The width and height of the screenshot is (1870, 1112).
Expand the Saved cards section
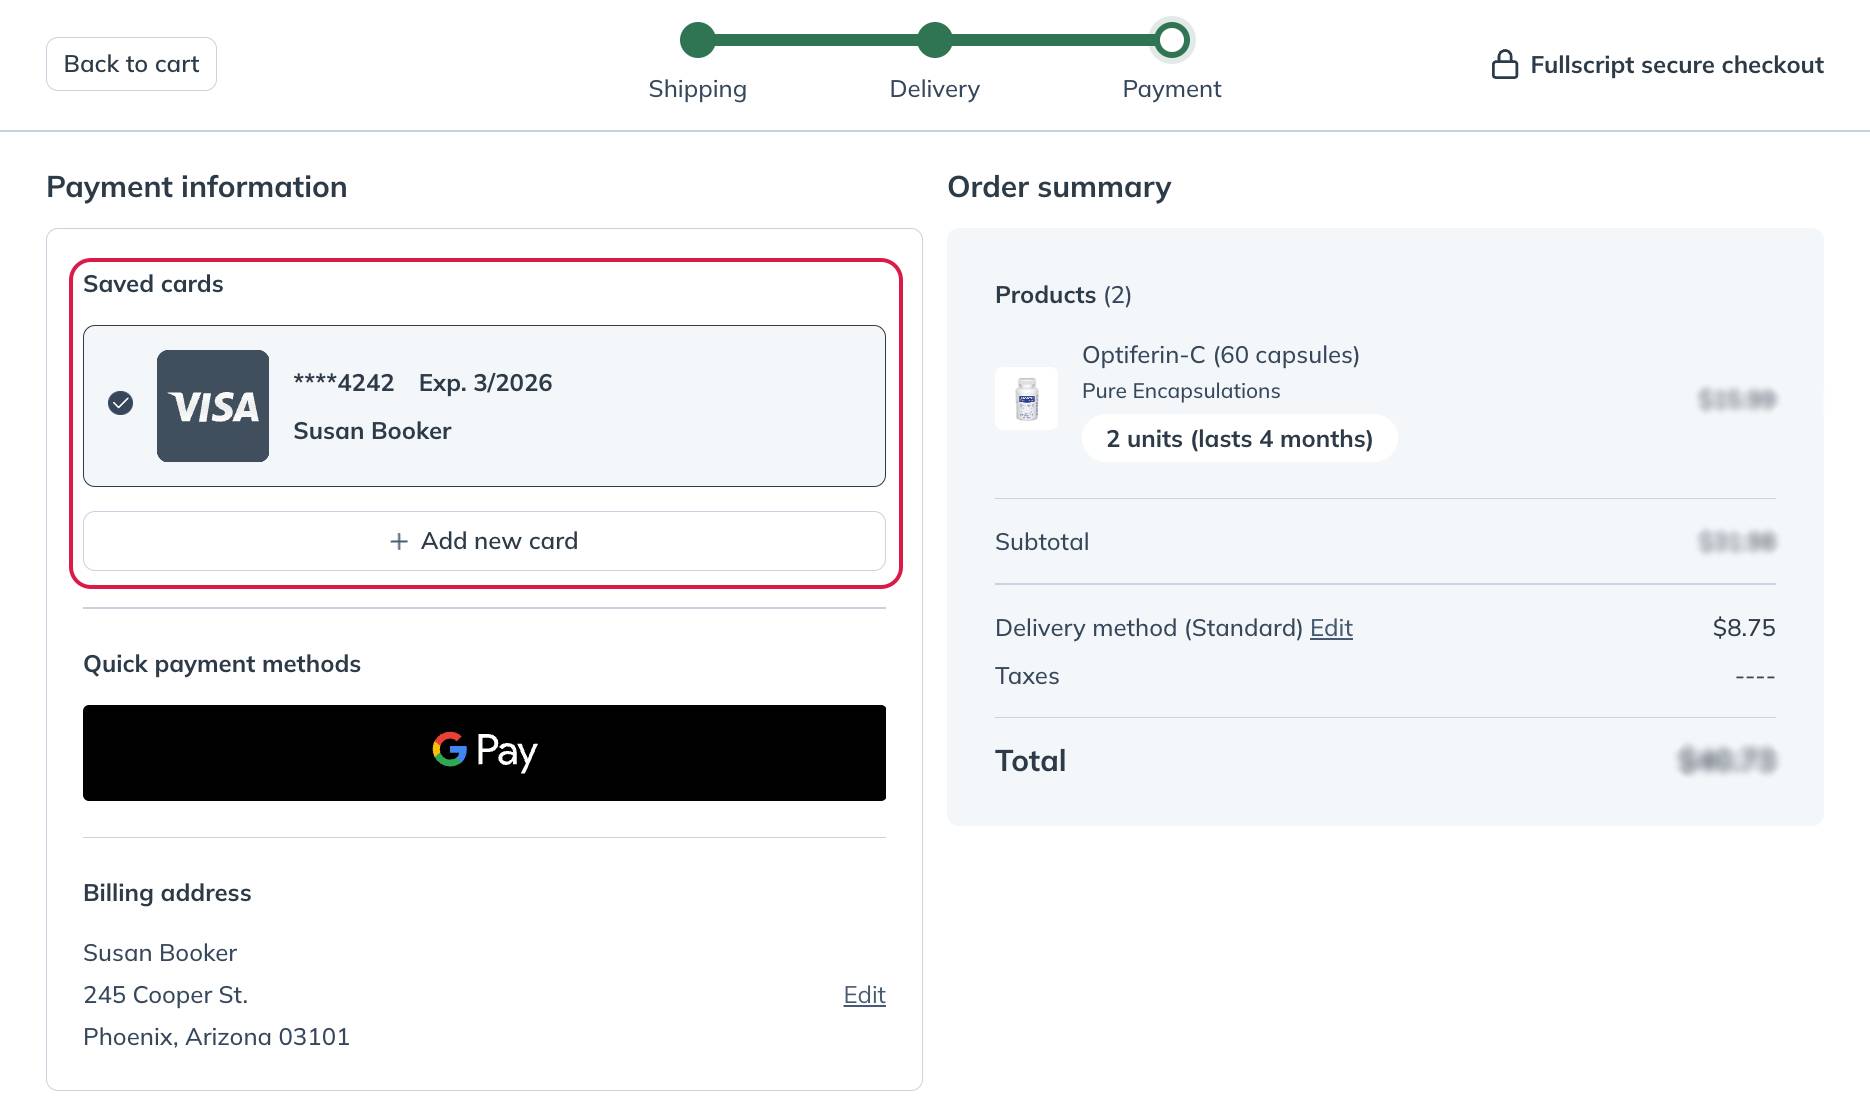(153, 284)
